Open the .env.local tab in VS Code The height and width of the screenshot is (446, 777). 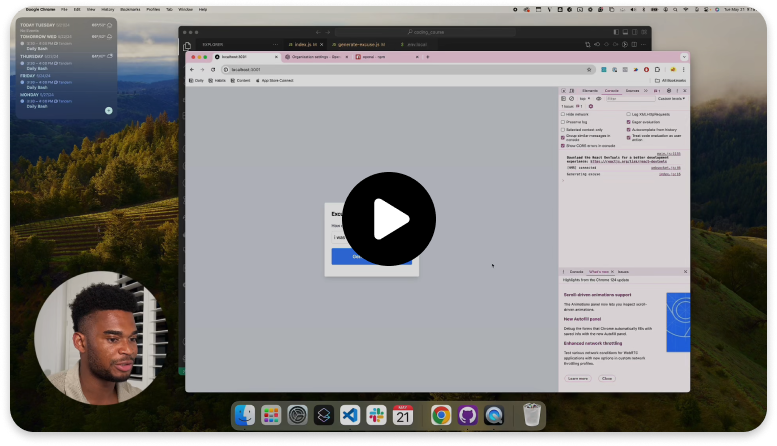point(415,45)
